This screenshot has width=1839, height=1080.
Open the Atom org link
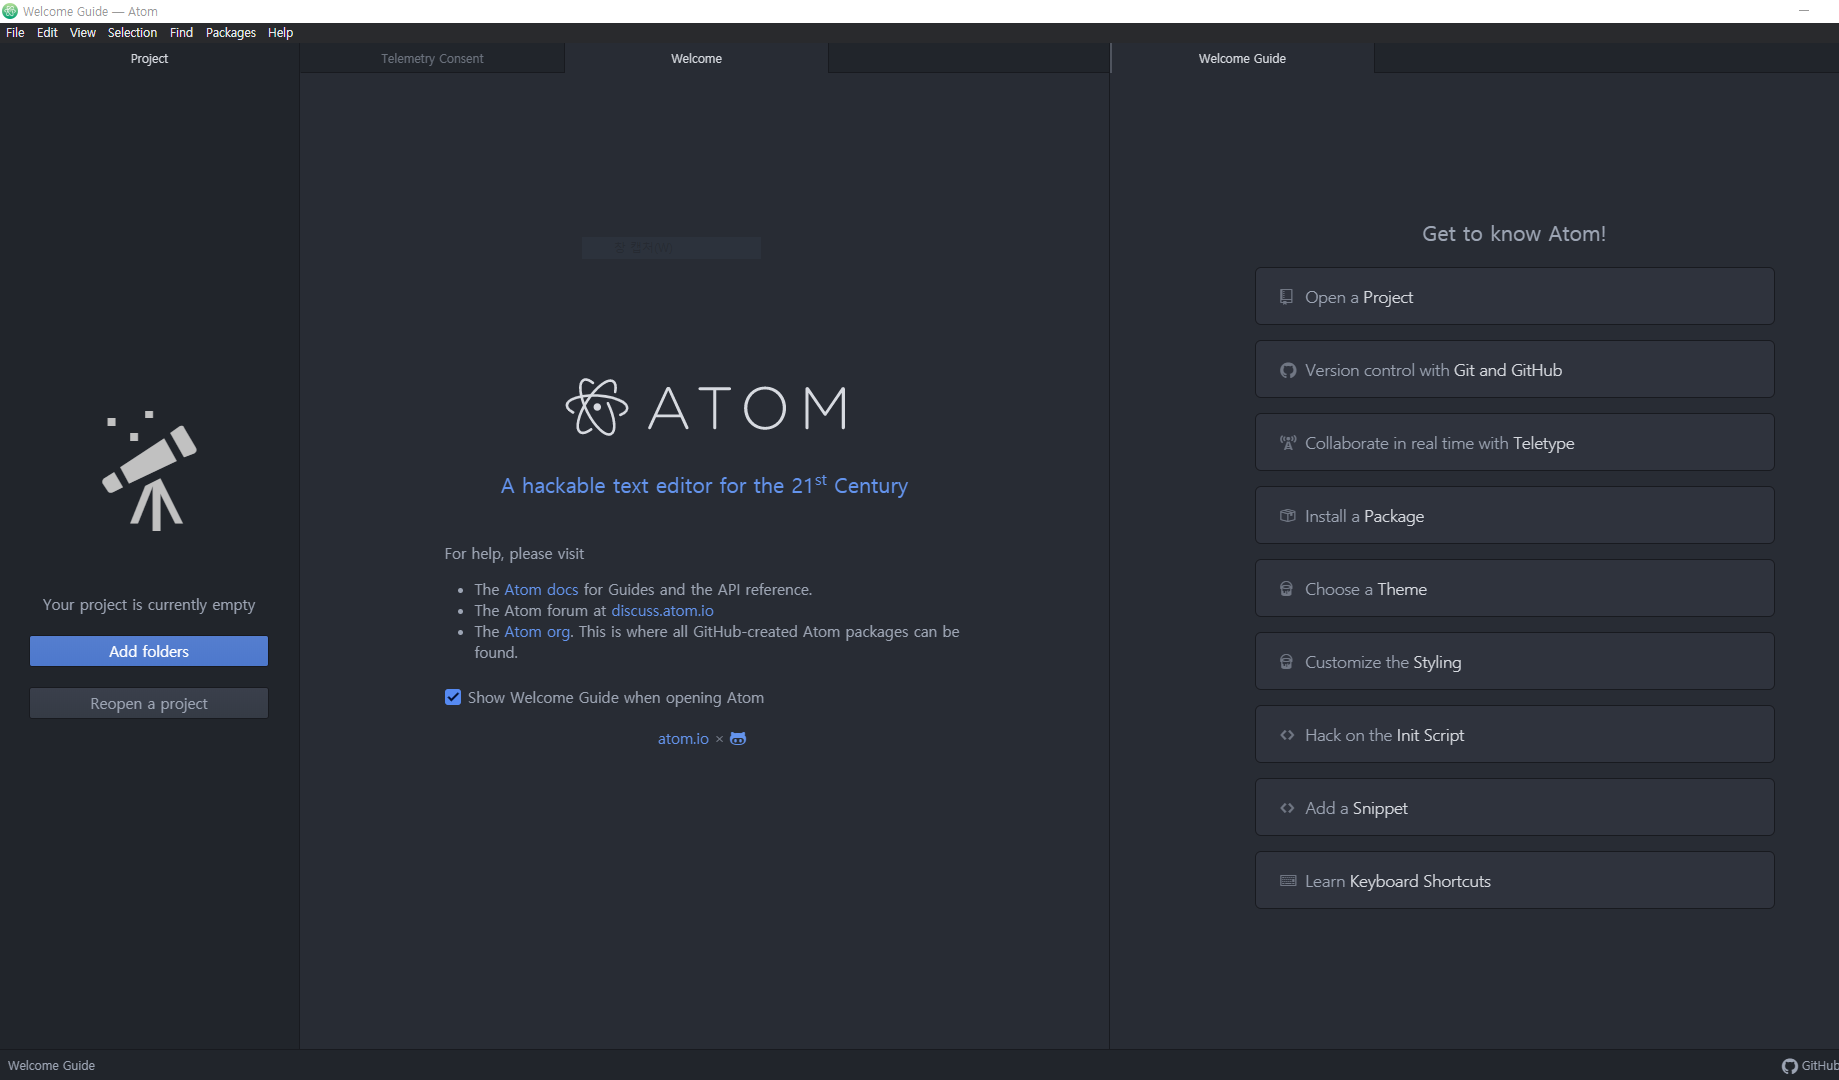[537, 632]
